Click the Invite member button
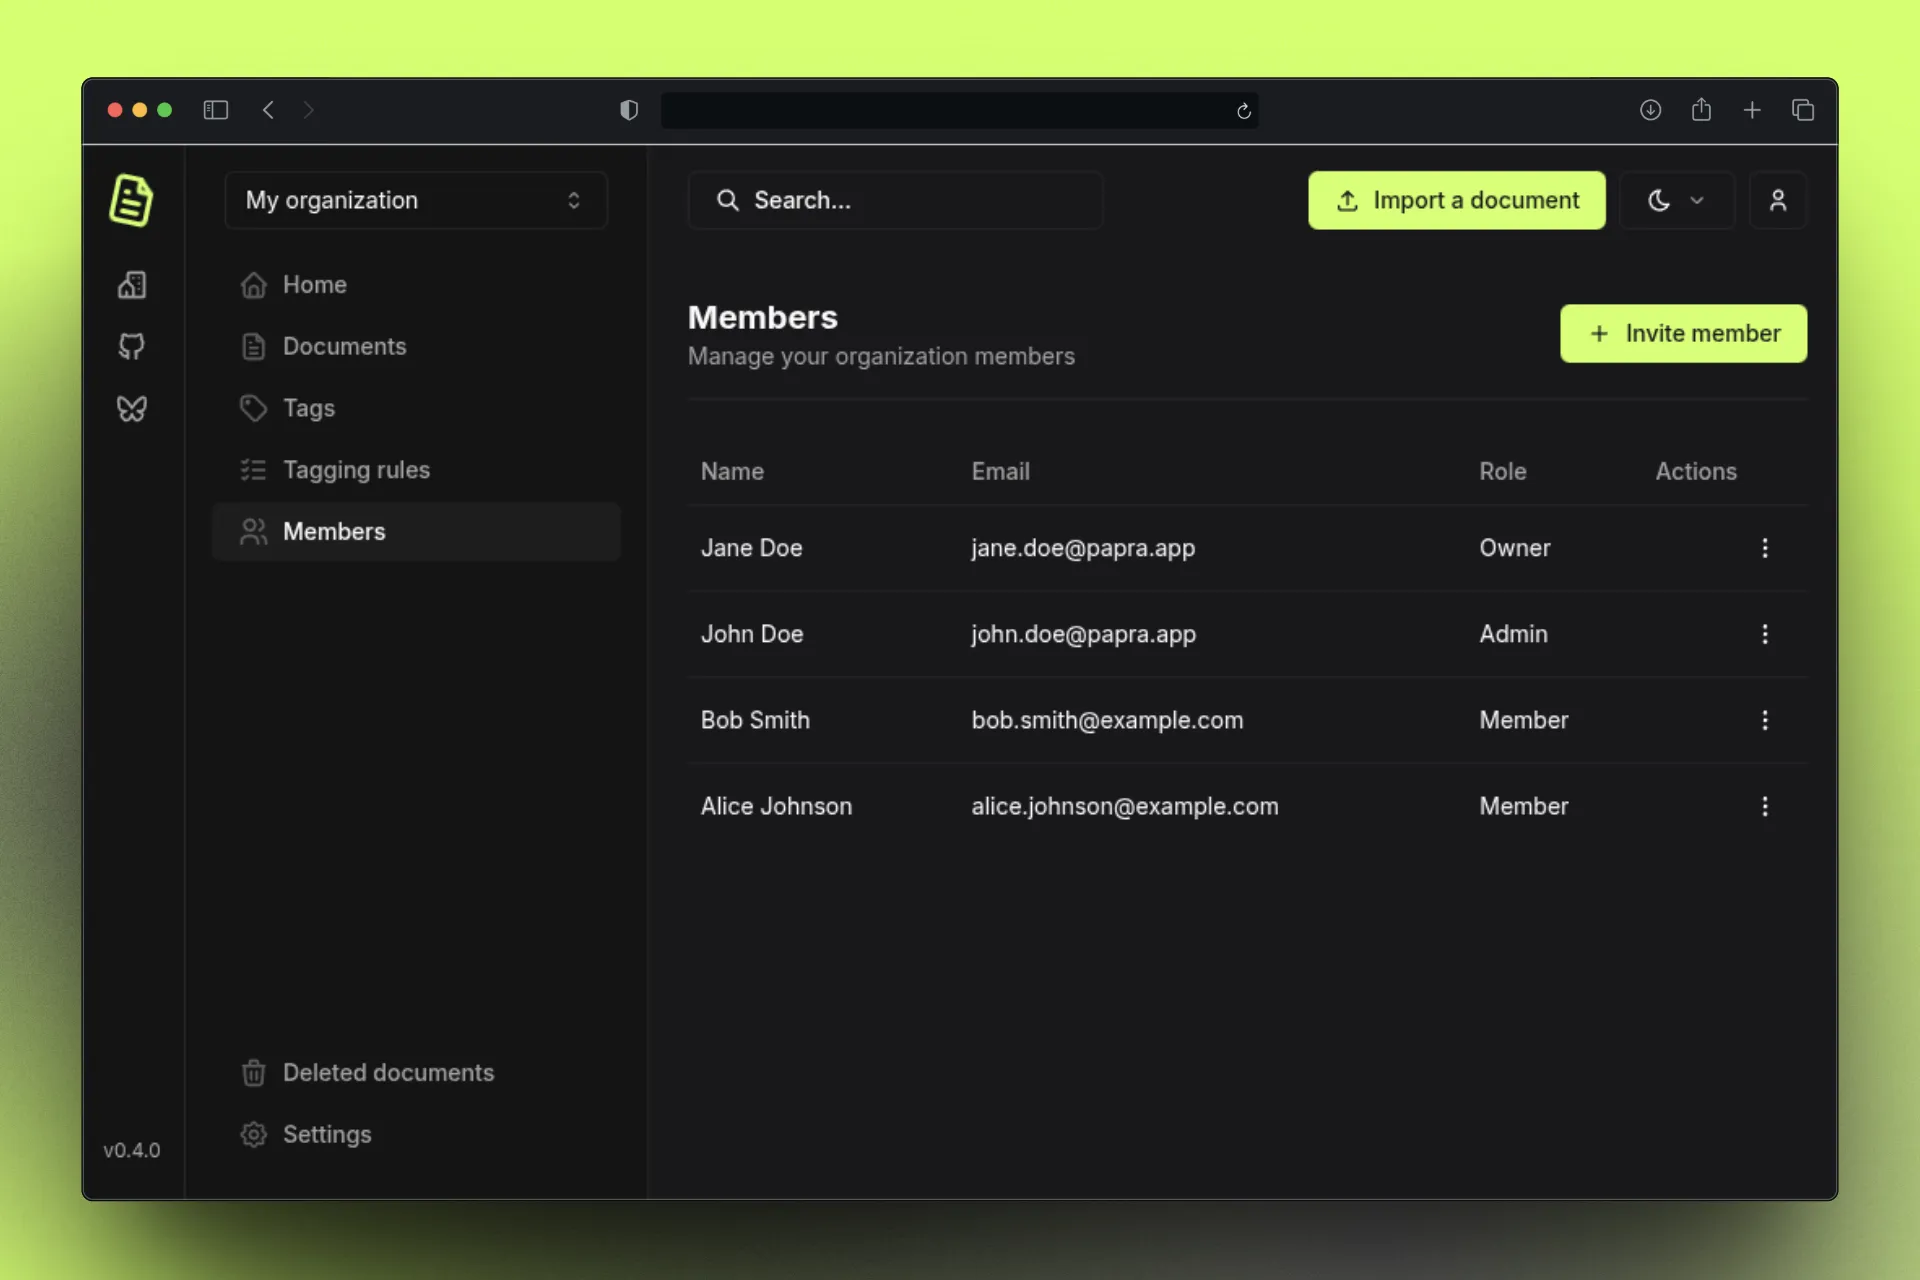Viewport: 1920px width, 1280px height. [x=1683, y=333]
